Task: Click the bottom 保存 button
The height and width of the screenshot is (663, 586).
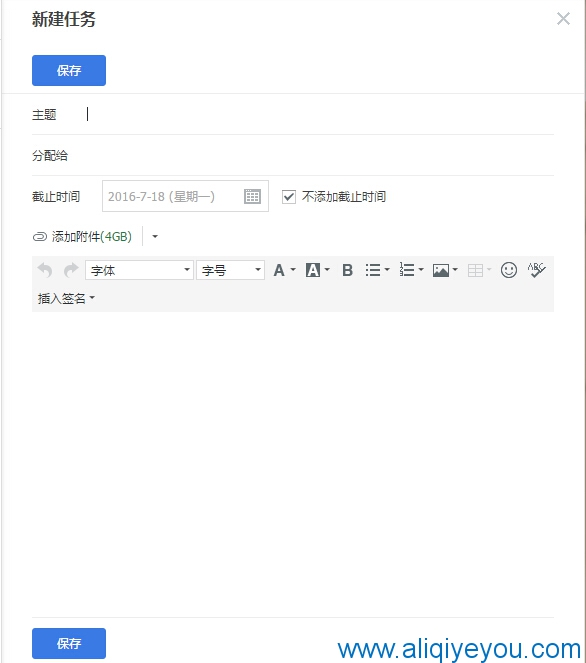Action: point(69,643)
